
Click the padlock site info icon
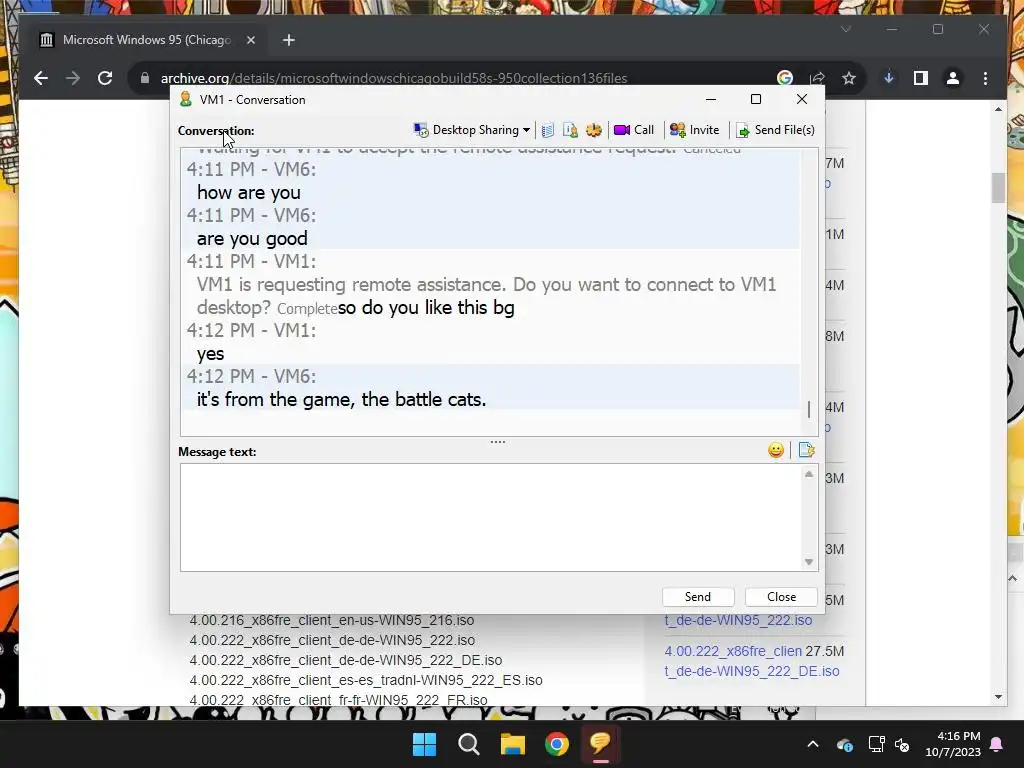point(145,78)
